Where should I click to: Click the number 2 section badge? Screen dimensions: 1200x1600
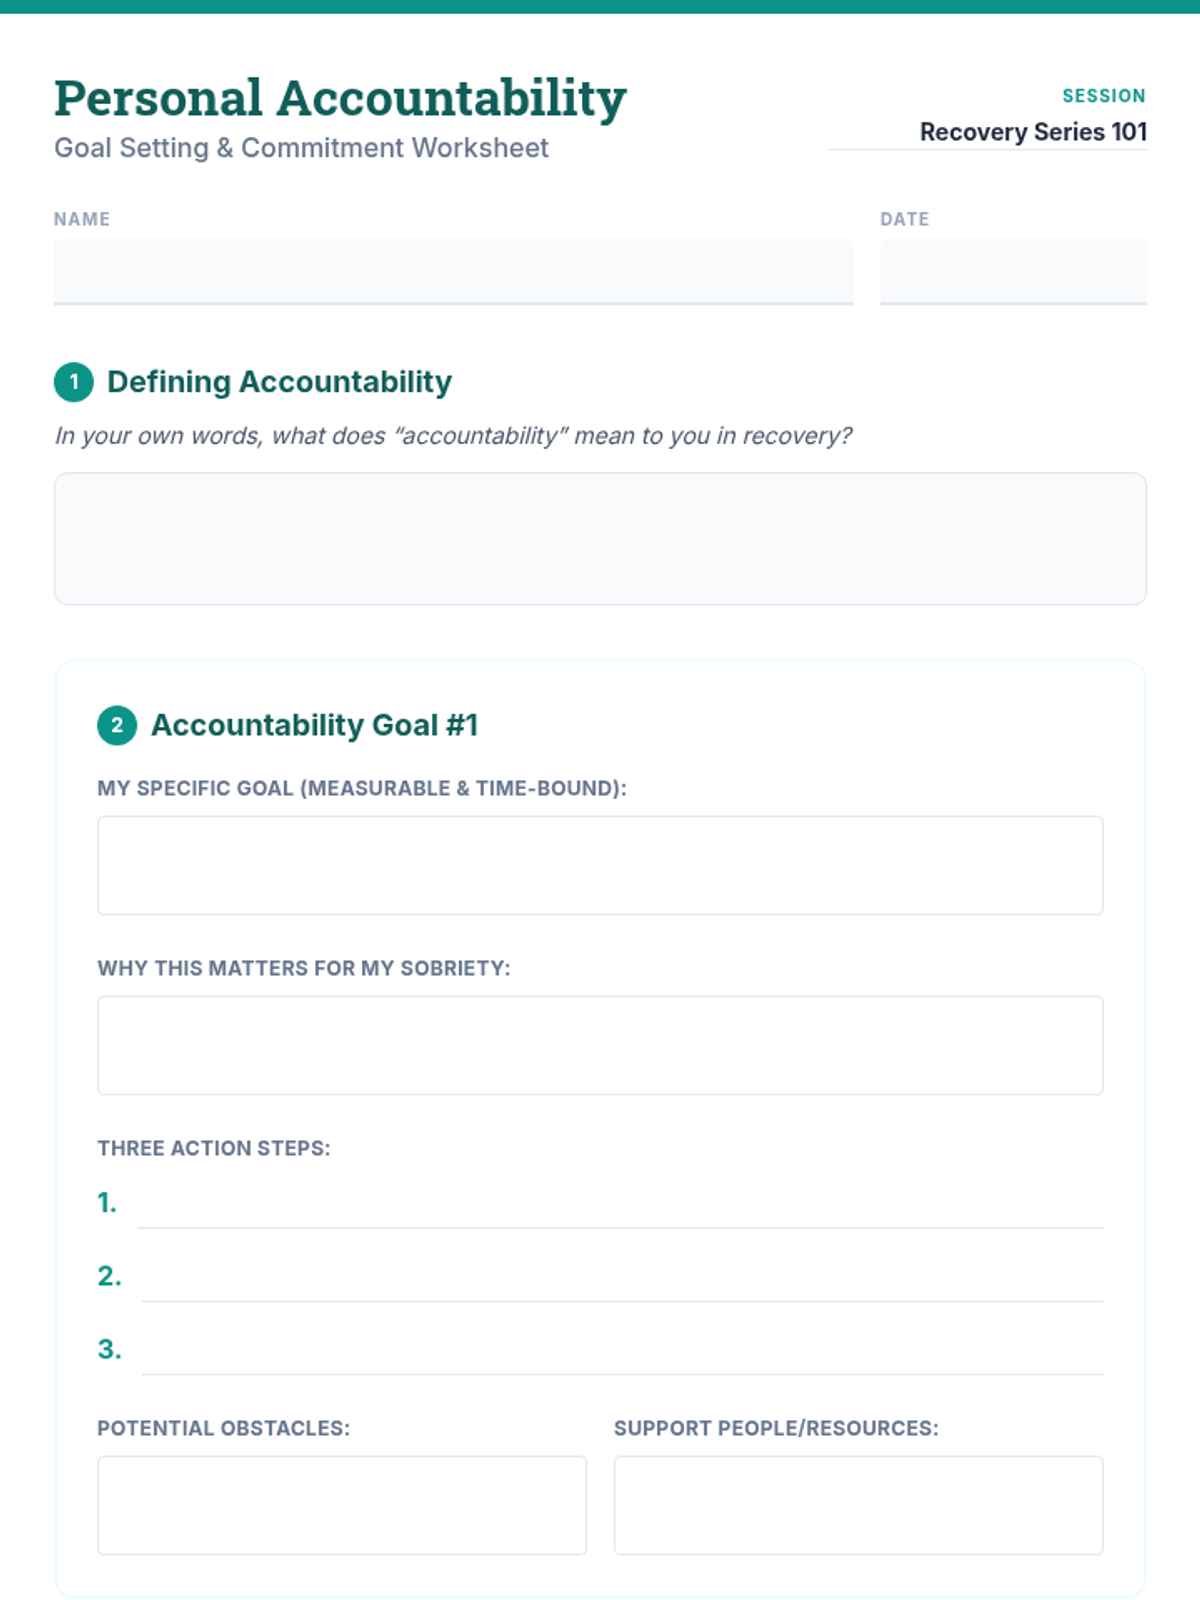(x=117, y=725)
